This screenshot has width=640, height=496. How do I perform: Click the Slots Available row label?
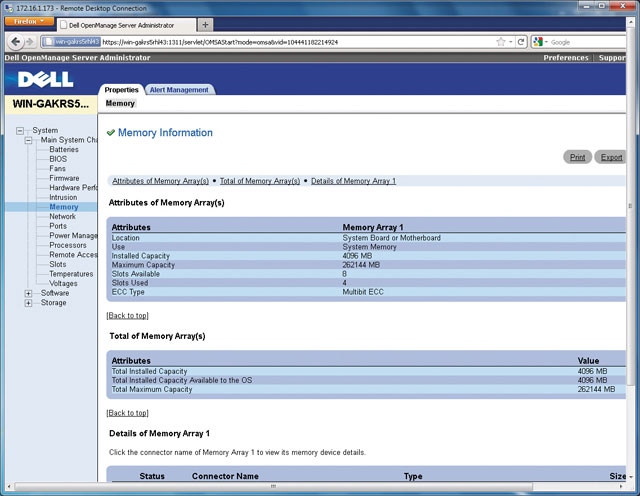(x=136, y=274)
